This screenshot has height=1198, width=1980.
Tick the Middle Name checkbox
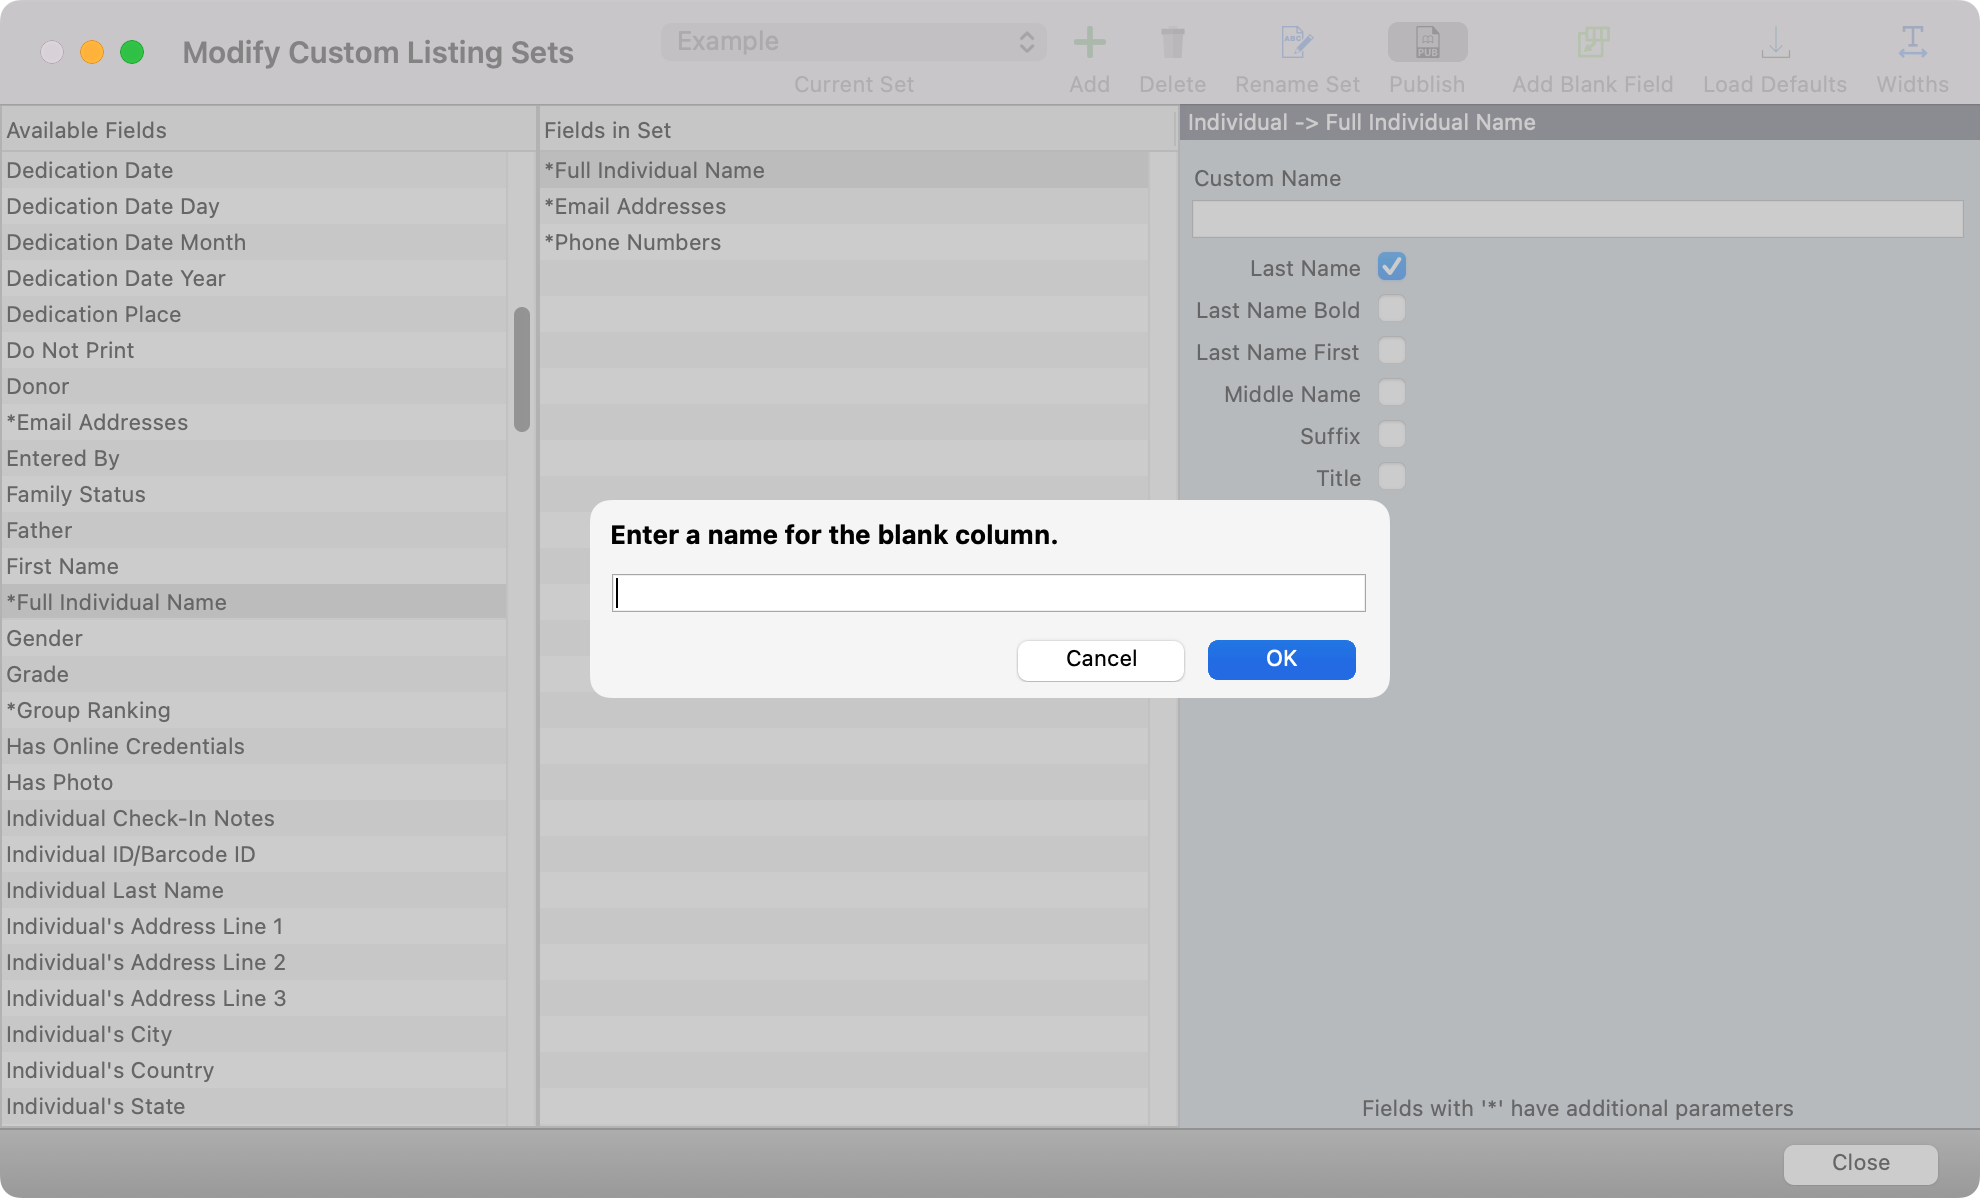click(1391, 393)
